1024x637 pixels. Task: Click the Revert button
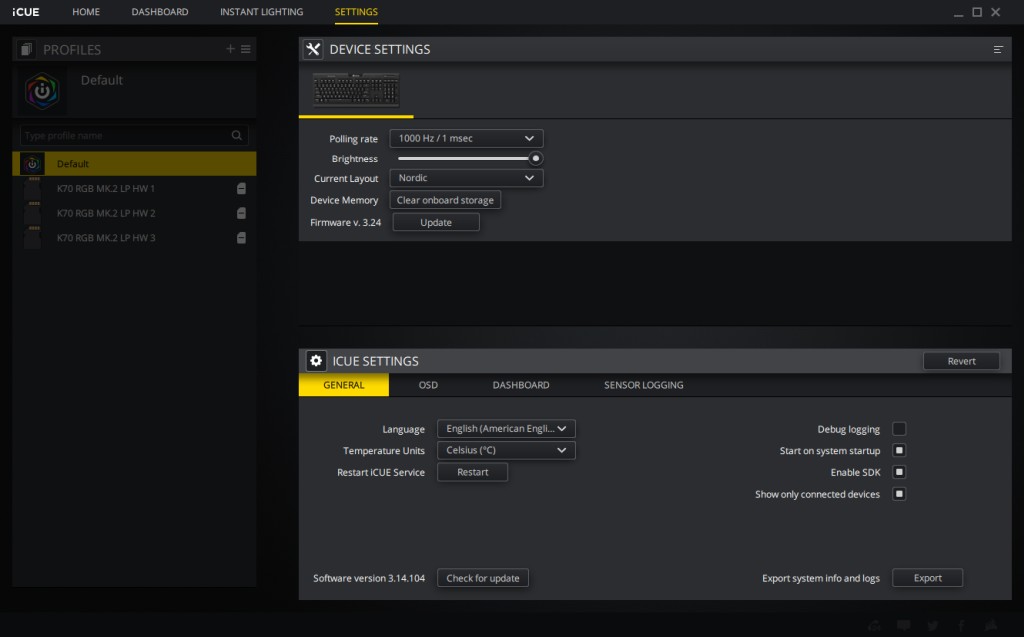[x=961, y=361]
